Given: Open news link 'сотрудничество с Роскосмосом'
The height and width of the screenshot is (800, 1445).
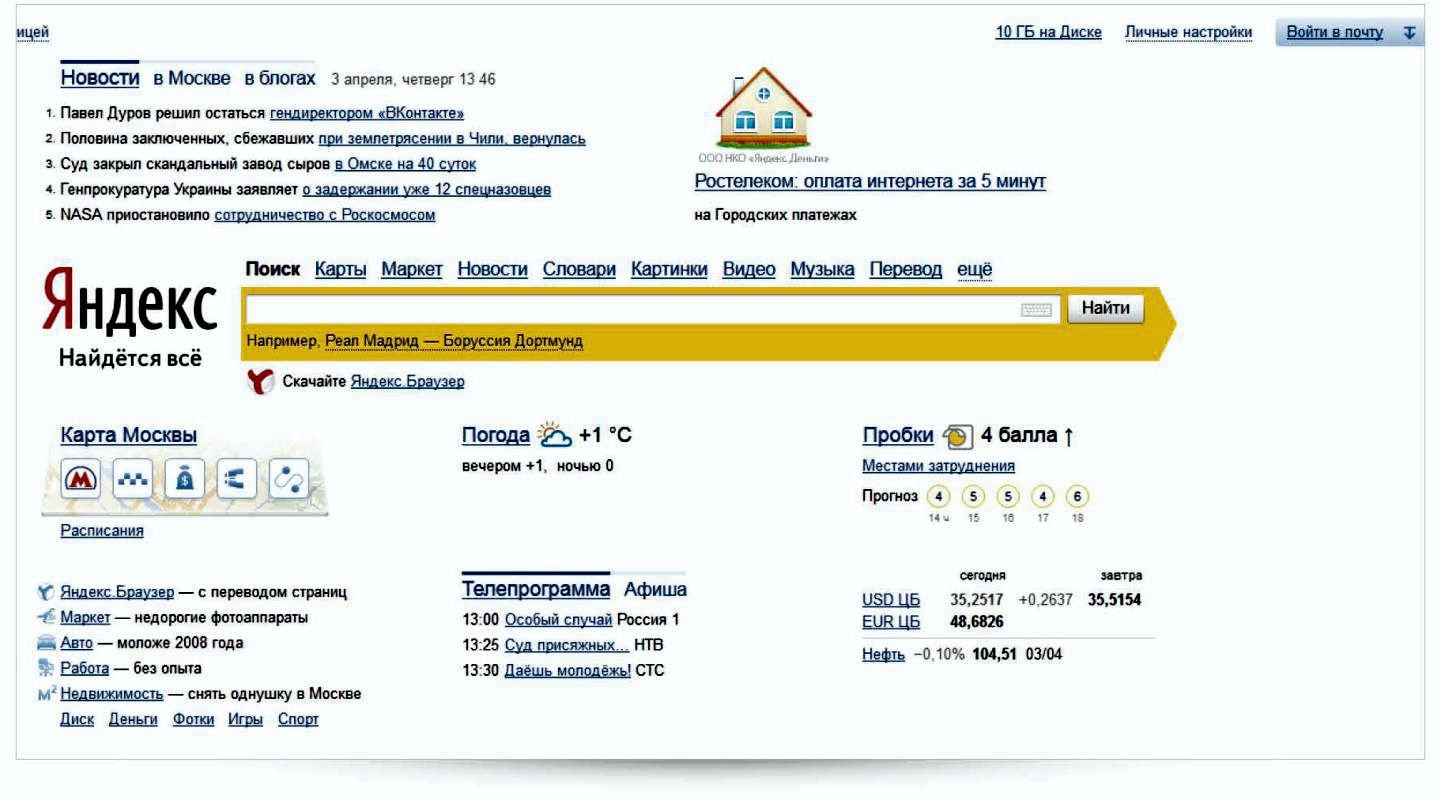Looking at the screenshot, I should pyautogui.click(x=325, y=215).
